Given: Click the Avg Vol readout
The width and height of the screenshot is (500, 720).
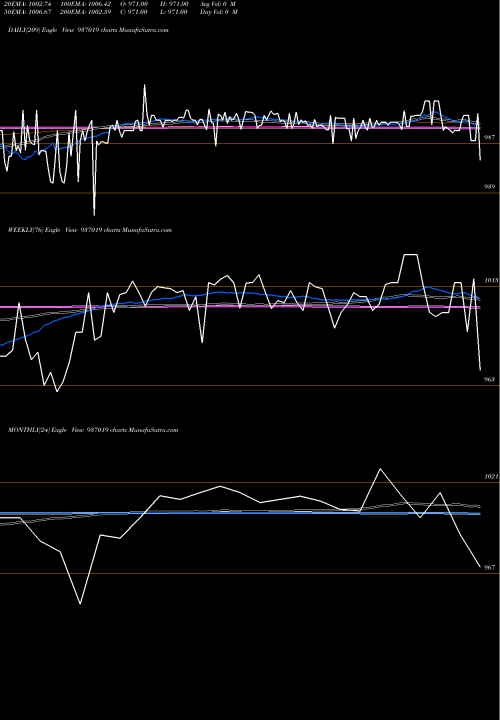Looking at the screenshot, I should coord(218,4).
